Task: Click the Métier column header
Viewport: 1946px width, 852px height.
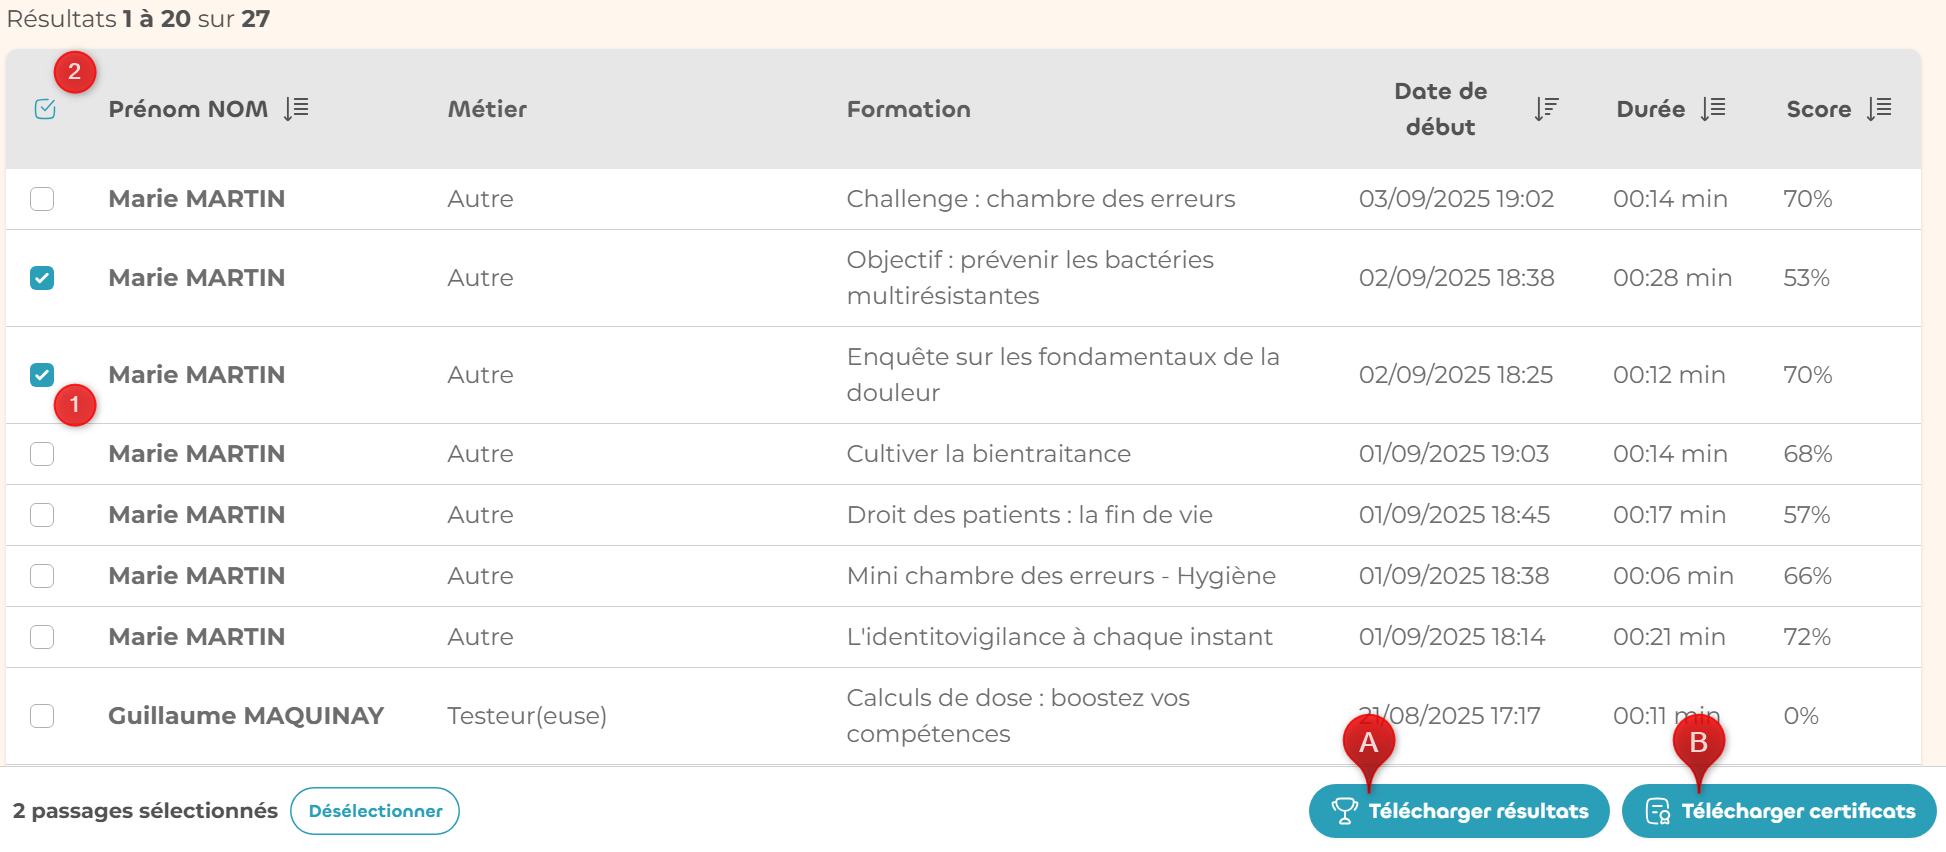Action: [487, 109]
